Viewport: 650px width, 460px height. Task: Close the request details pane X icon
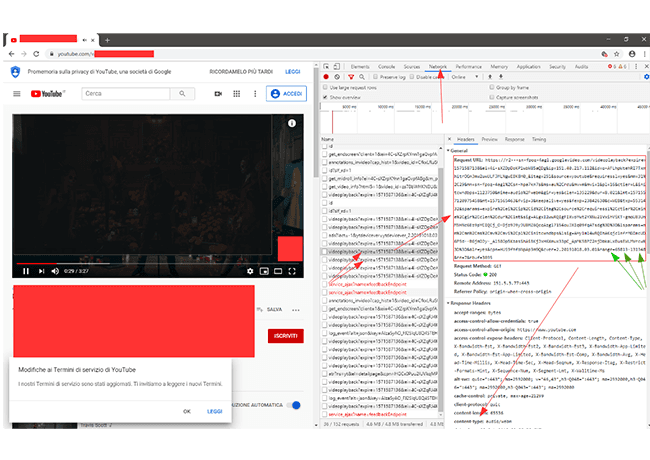tap(449, 139)
